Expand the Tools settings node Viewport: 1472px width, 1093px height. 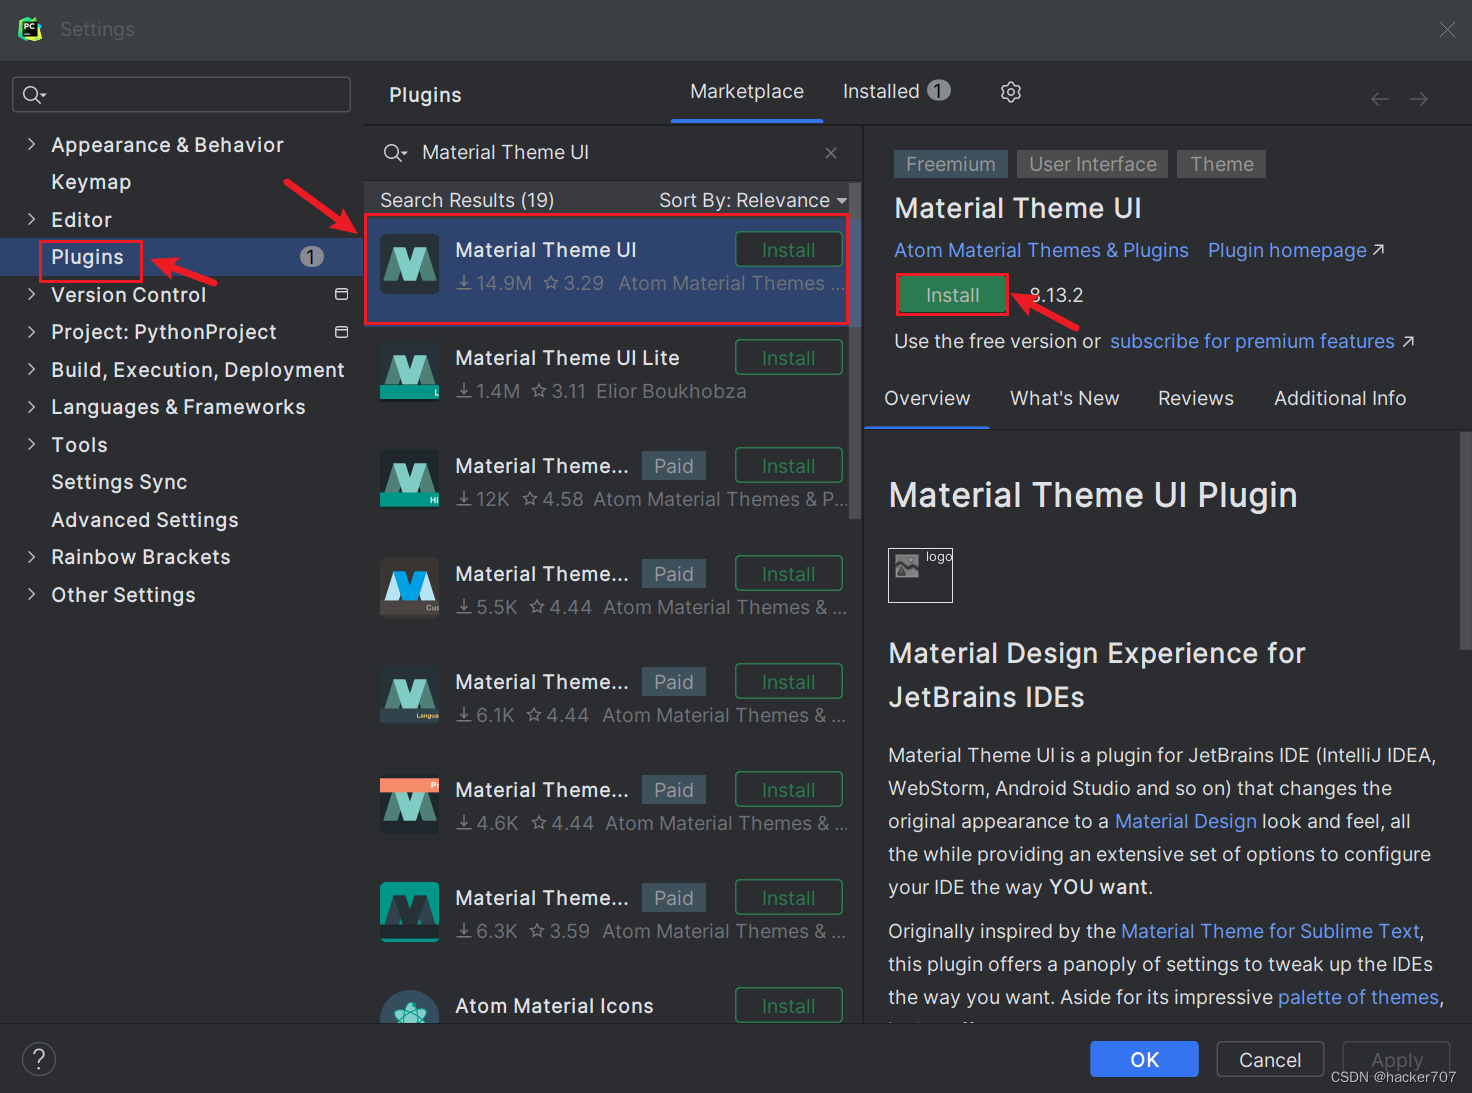click(31, 445)
